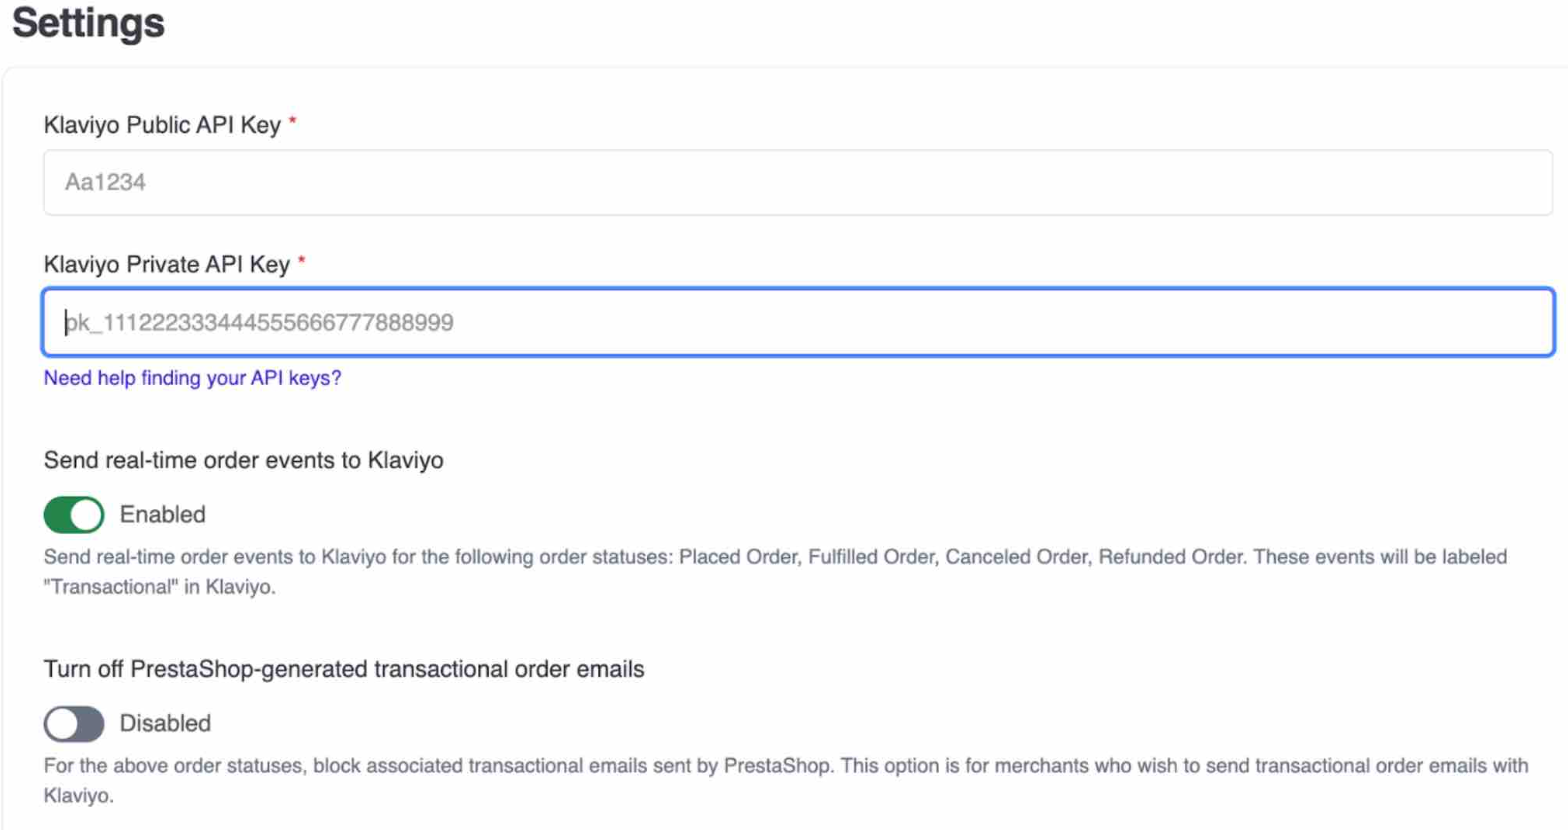1568x830 pixels.
Task: Click the red asterisk next to Public API Key
Action: click(293, 121)
